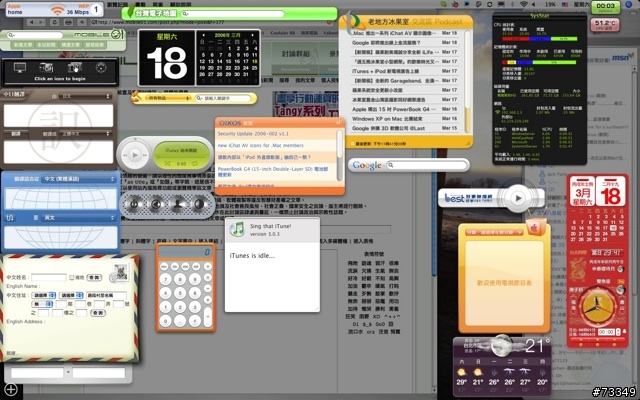Open 'iTunes + iPod' feed entry dated Mar 17
Screen dimensions: 640x400
385,71
